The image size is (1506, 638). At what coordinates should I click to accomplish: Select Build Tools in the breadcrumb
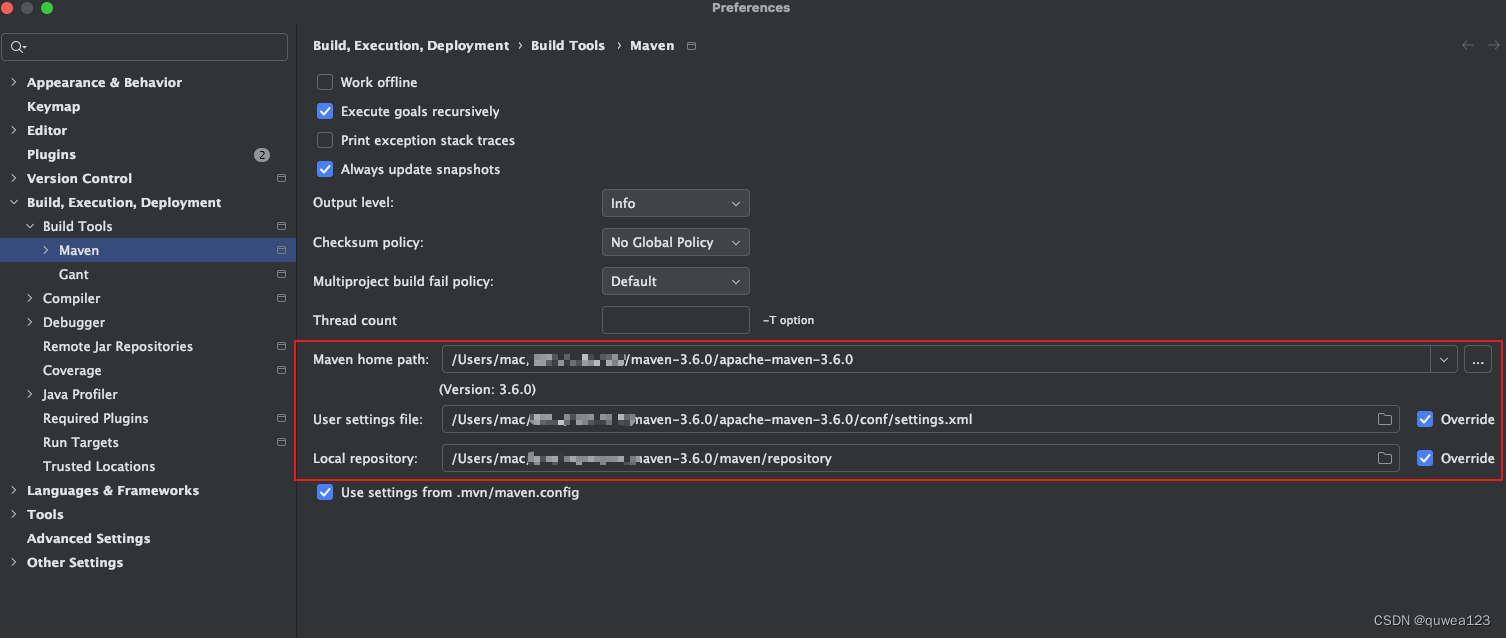tap(567, 45)
